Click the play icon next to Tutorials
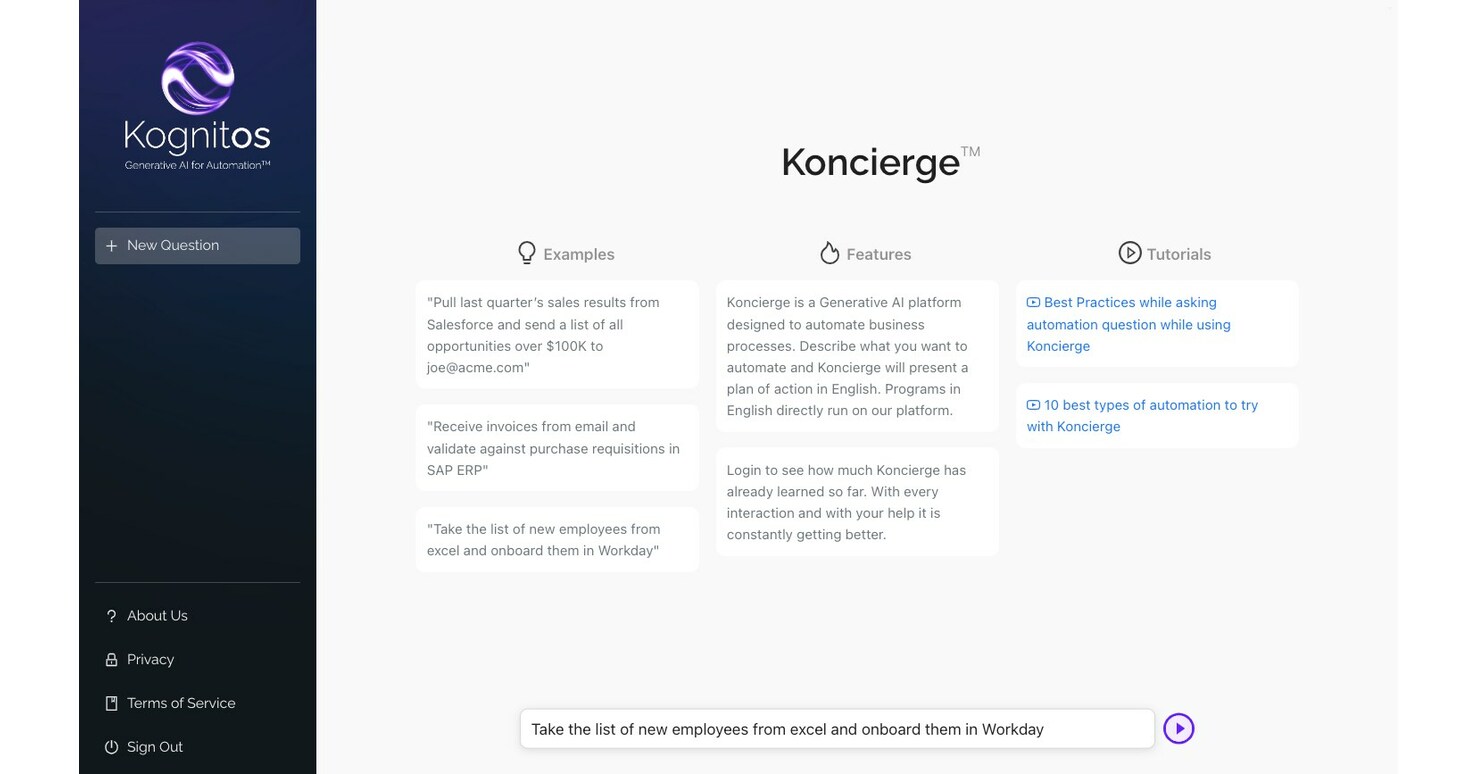Image resolution: width=1477 pixels, height=774 pixels. [x=1129, y=253]
